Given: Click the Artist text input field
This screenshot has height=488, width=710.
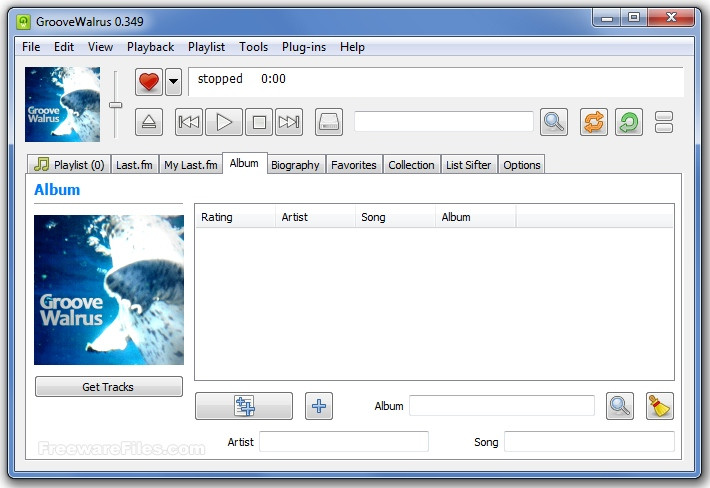Looking at the screenshot, I should 344,441.
